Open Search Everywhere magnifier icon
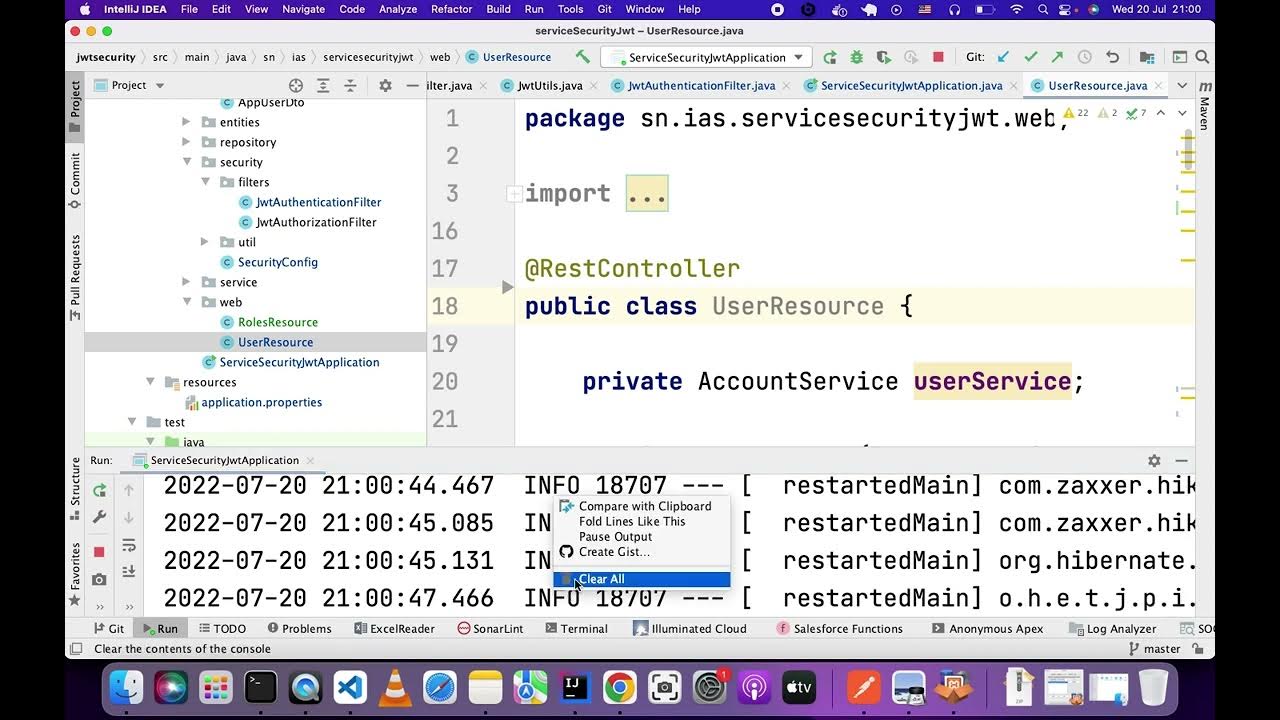1280x720 pixels. [x=1203, y=58]
